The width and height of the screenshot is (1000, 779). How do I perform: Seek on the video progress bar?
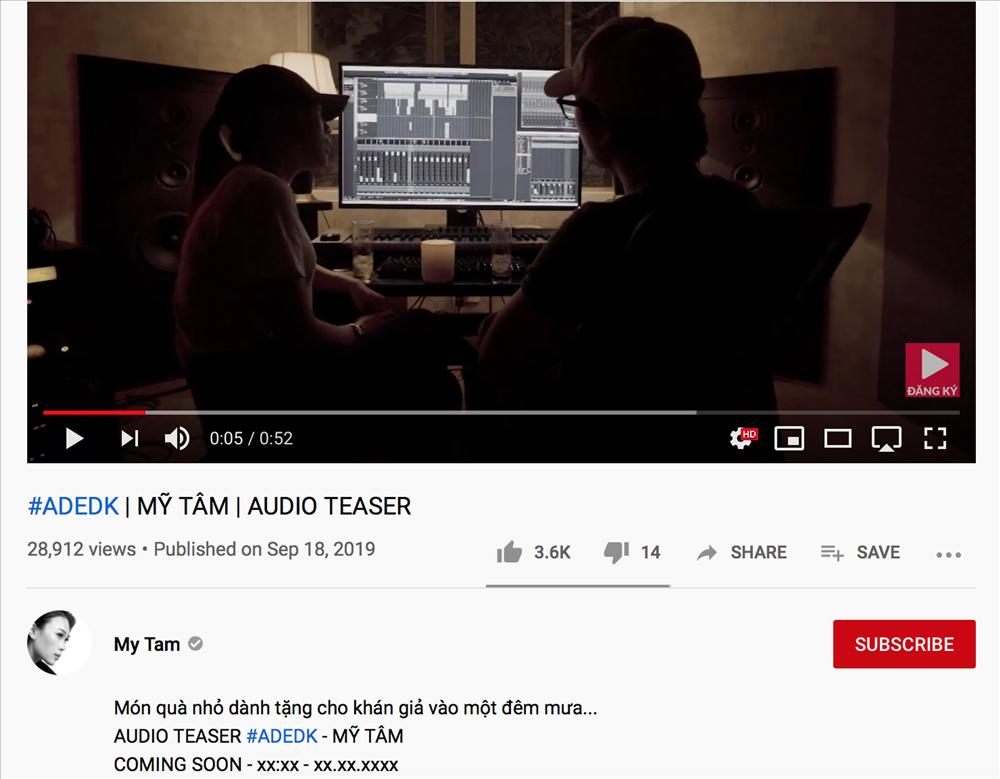coord(501,413)
